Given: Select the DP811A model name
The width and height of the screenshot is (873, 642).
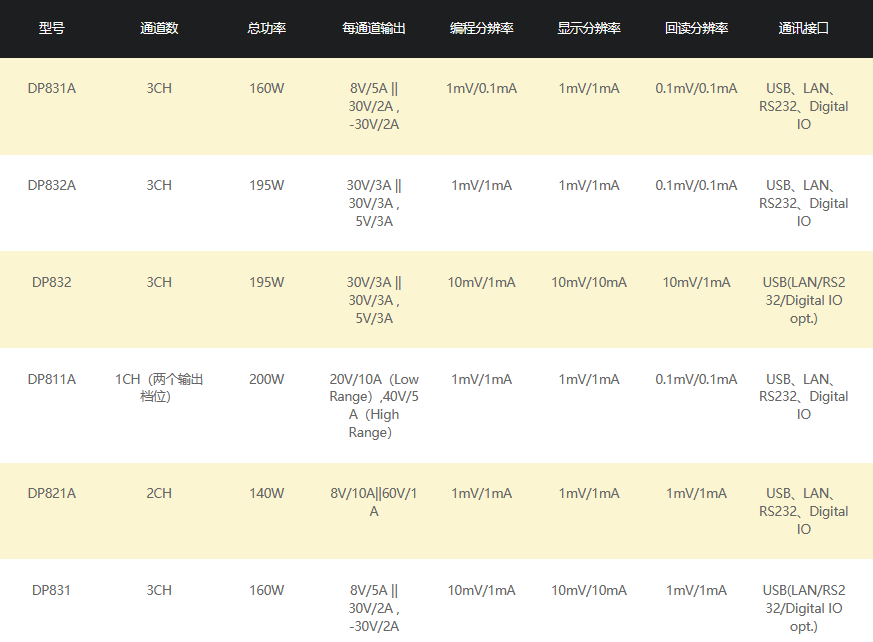Looking at the screenshot, I should pyautogui.click(x=52, y=379).
